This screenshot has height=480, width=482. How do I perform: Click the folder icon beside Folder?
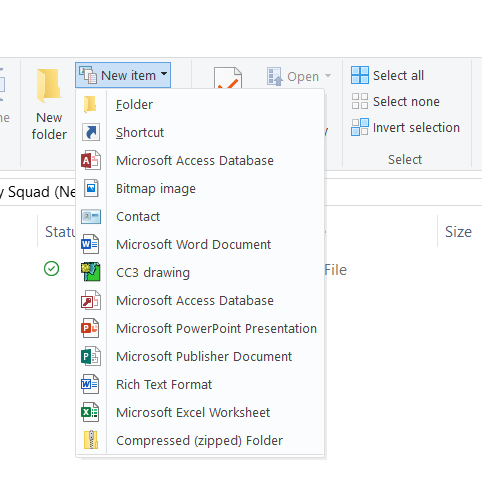pos(90,104)
